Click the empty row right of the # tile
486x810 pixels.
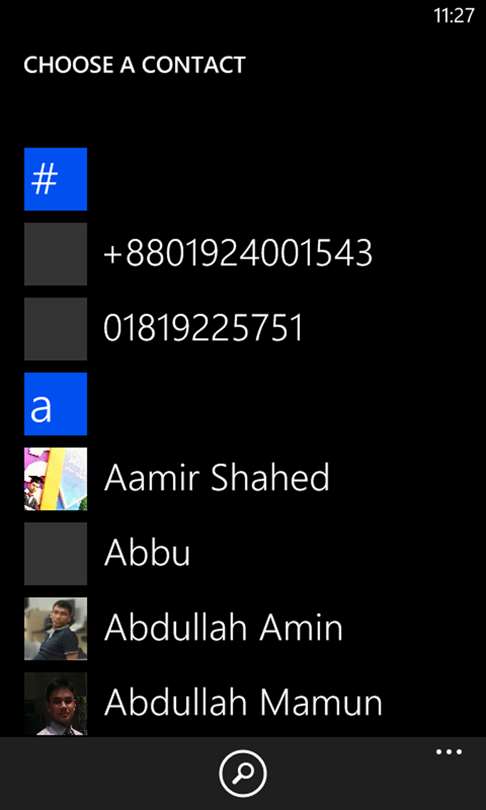(x=287, y=179)
